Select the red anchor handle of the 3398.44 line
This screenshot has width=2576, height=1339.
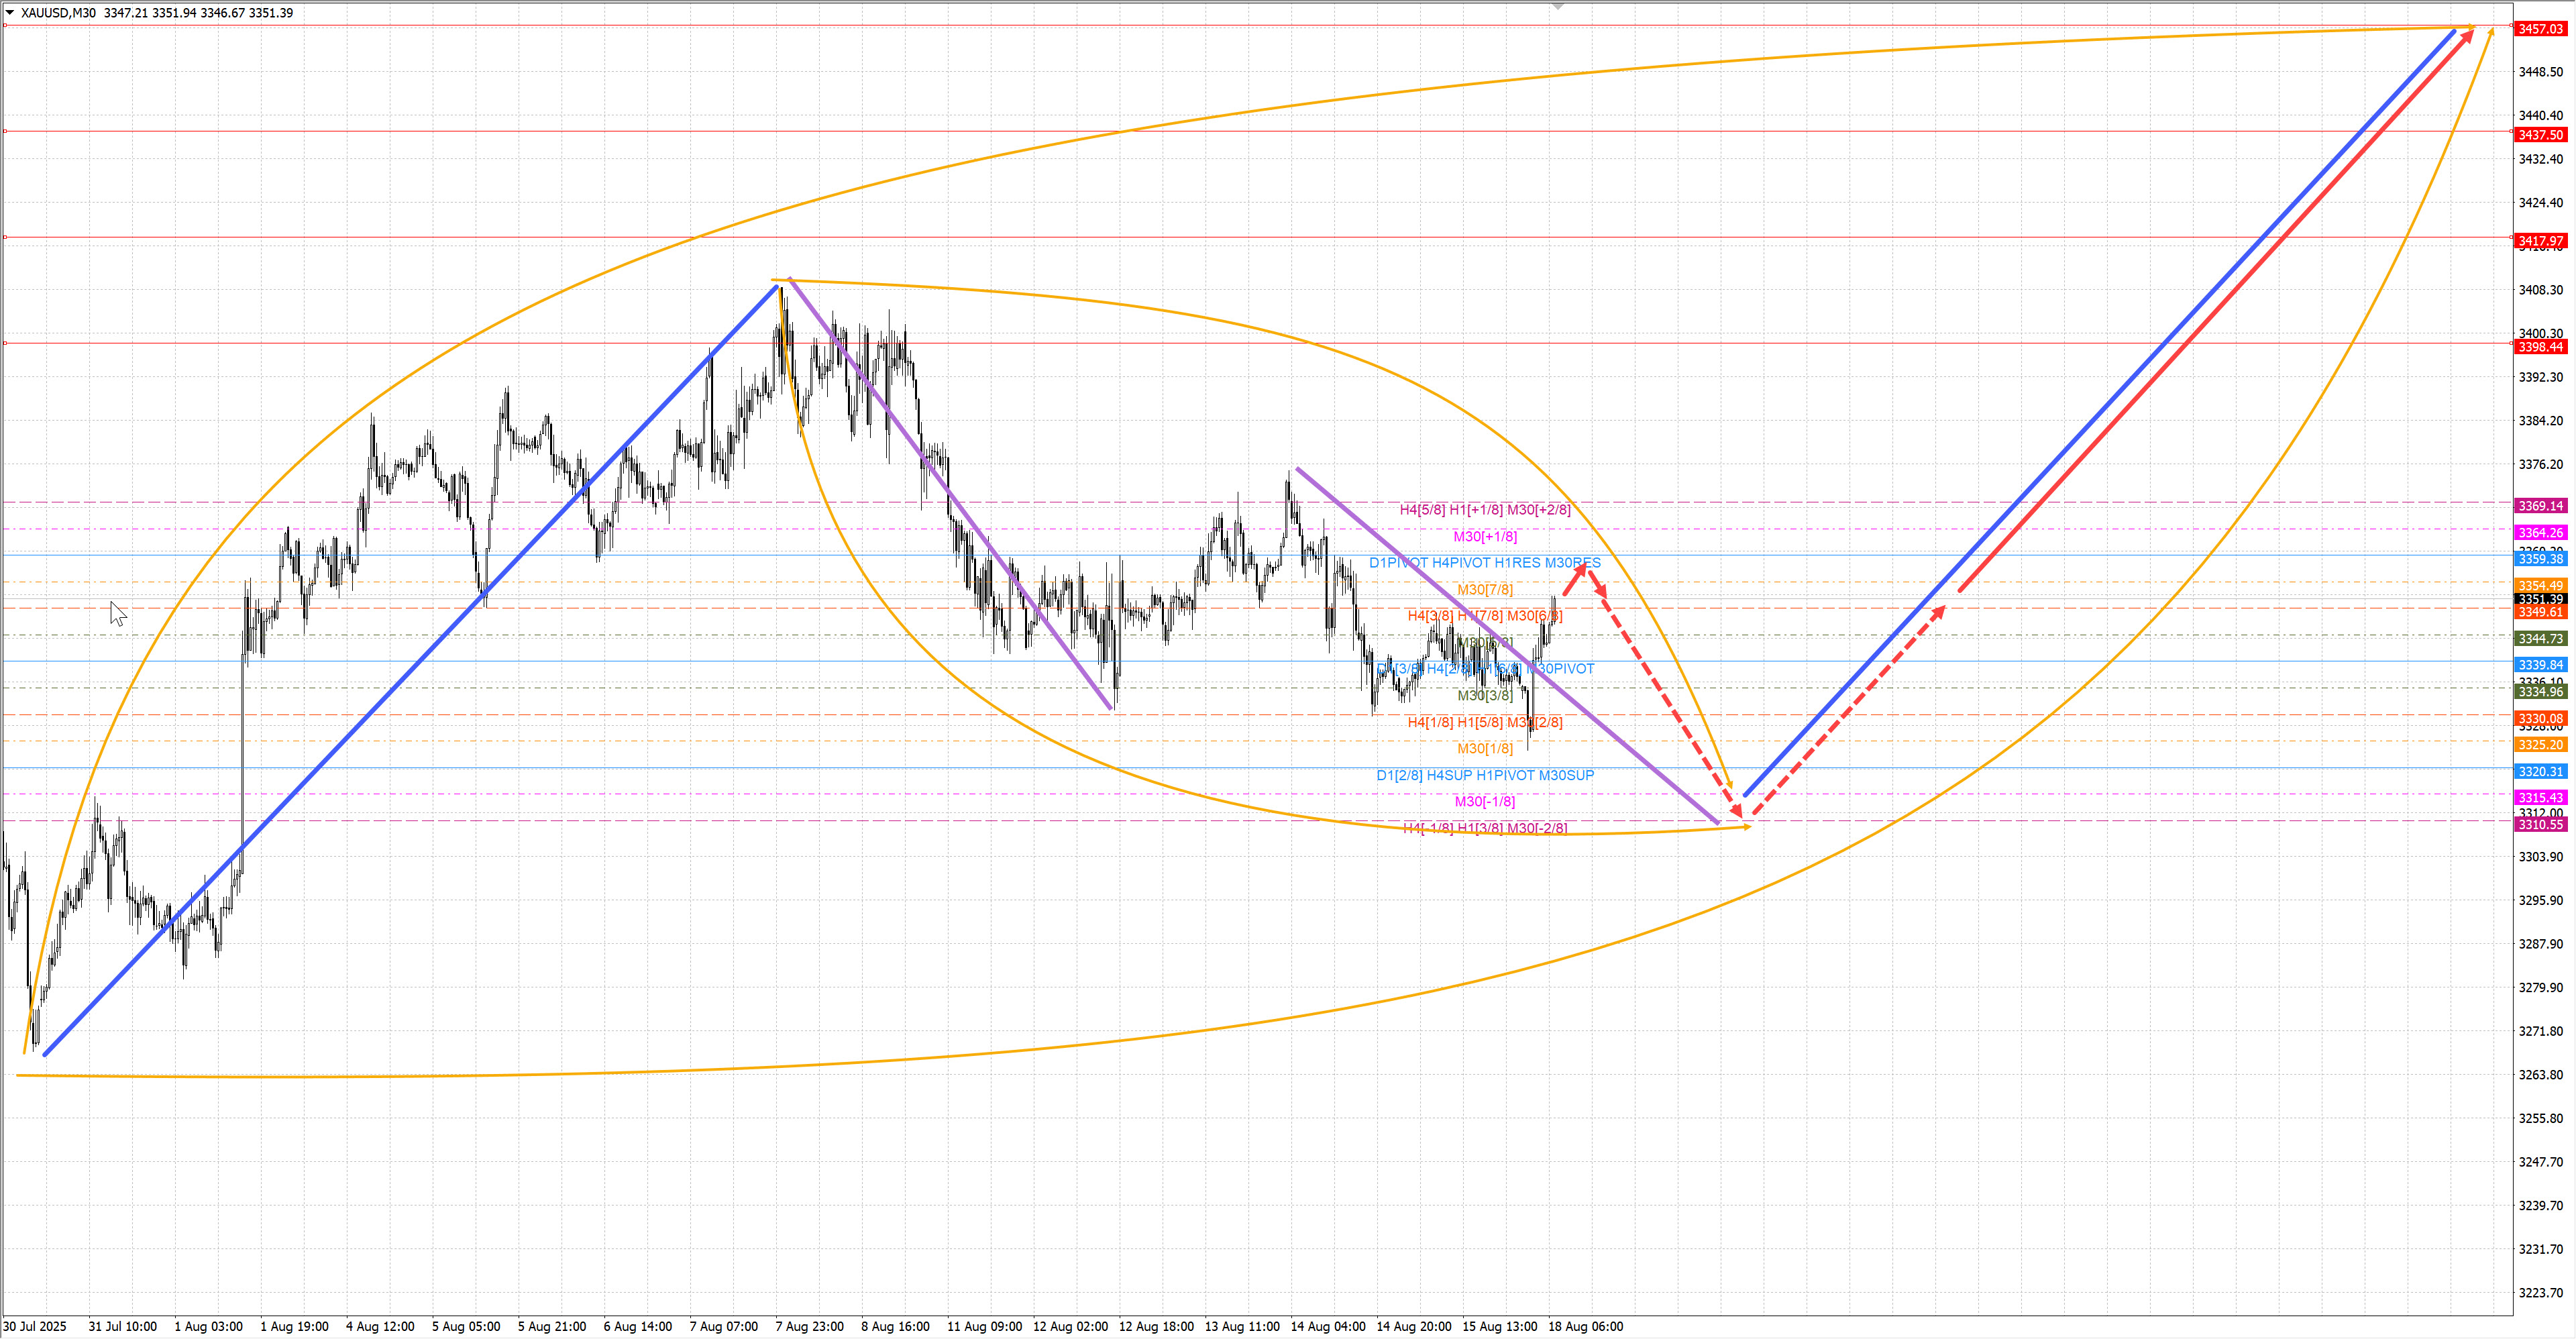[x=5, y=343]
